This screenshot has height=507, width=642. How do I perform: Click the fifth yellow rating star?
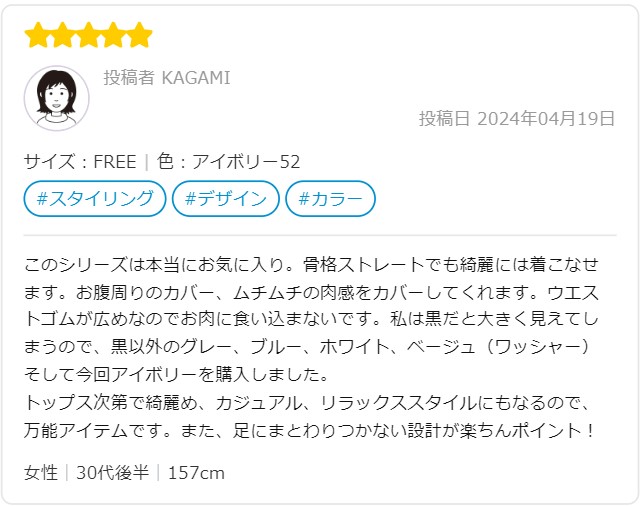point(140,35)
